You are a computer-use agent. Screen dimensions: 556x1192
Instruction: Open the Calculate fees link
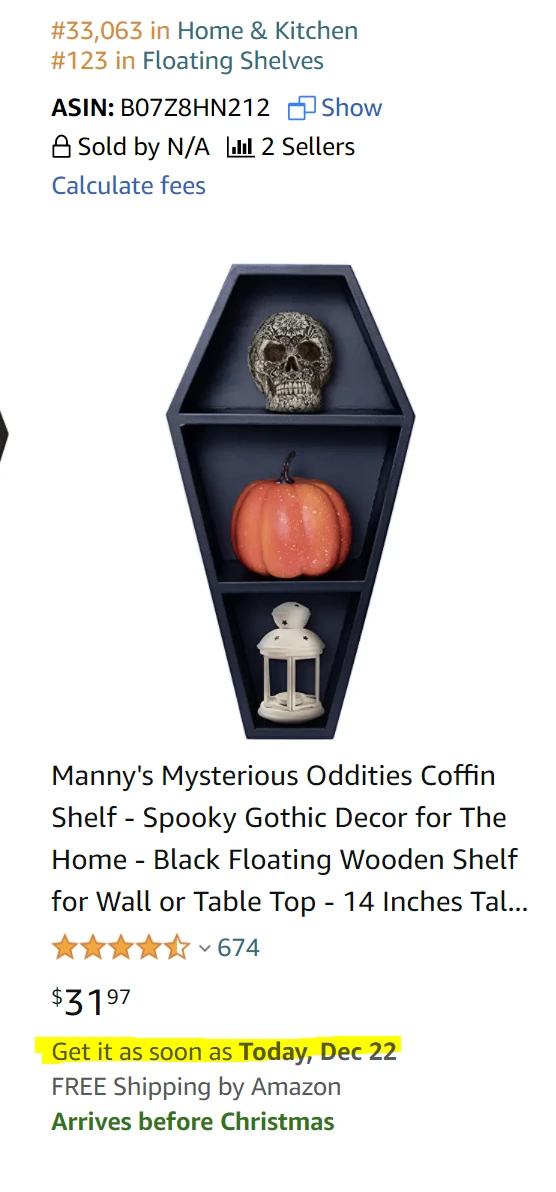pyautogui.click(x=129, y=185)
